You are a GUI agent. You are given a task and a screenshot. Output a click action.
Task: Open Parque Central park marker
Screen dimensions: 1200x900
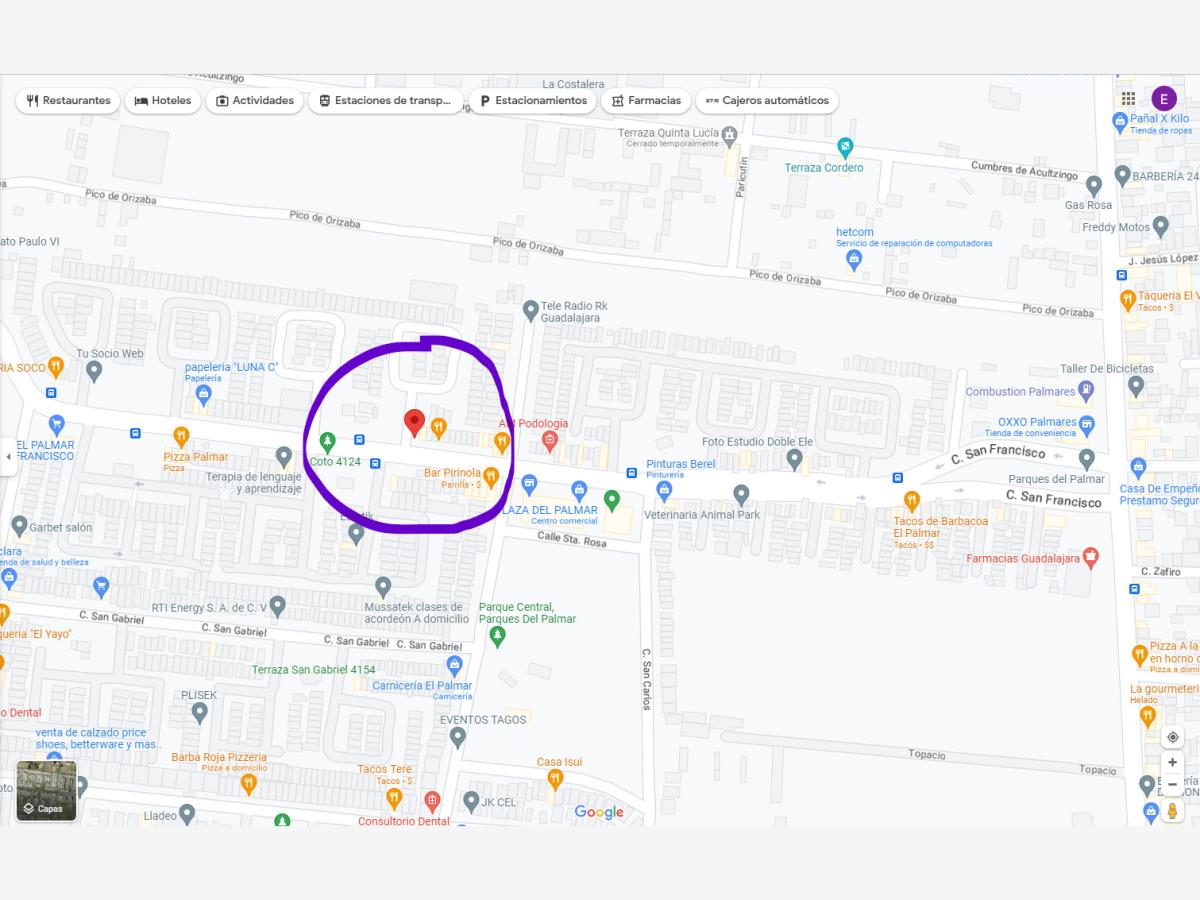tap(498, 636)
